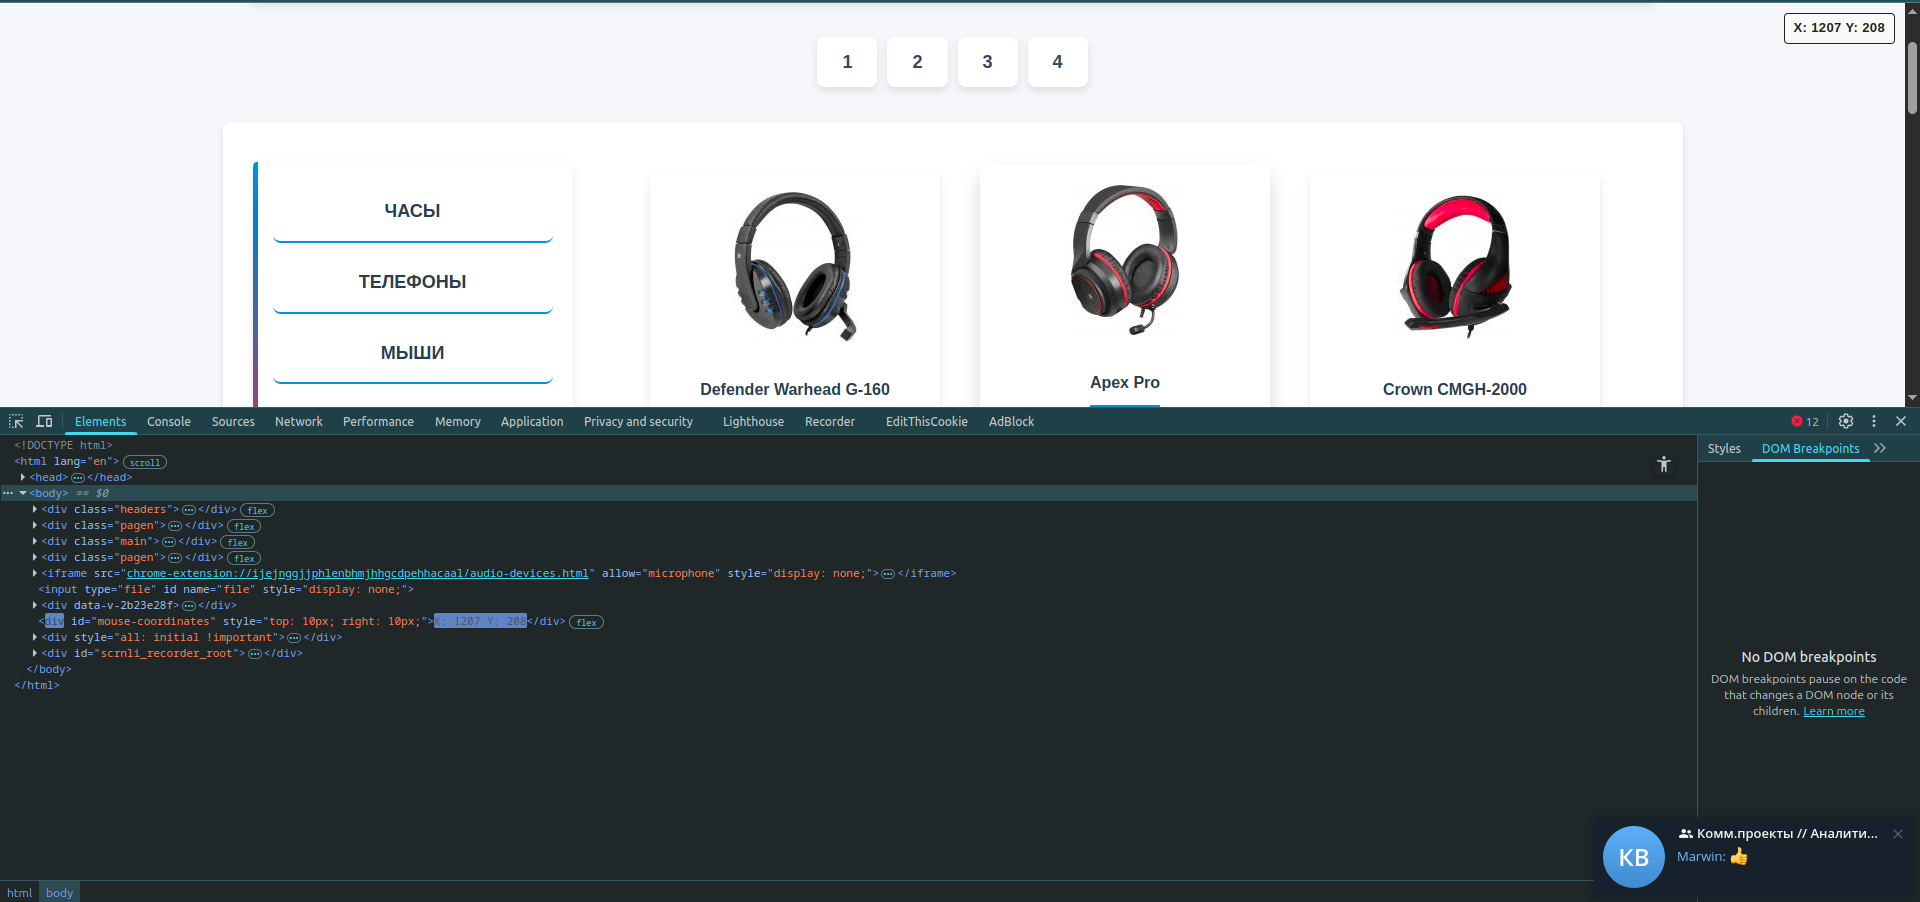Click the KB avatar in chat popup
This screenshot has height=902, width=1920.
coord(1633,856)
